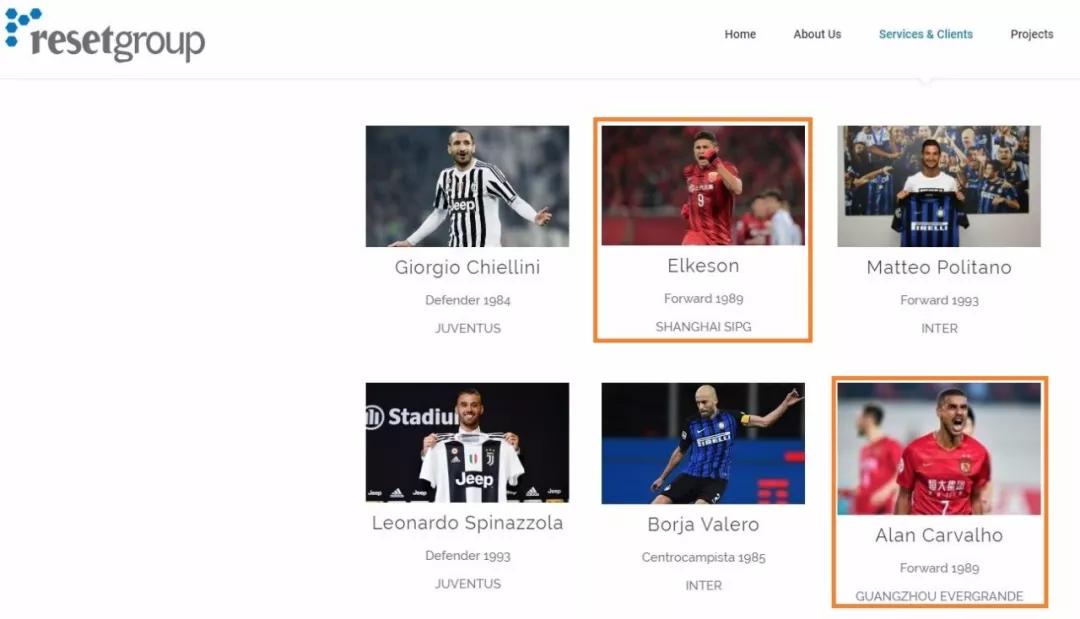Open the Home menu item

point(740,34)
